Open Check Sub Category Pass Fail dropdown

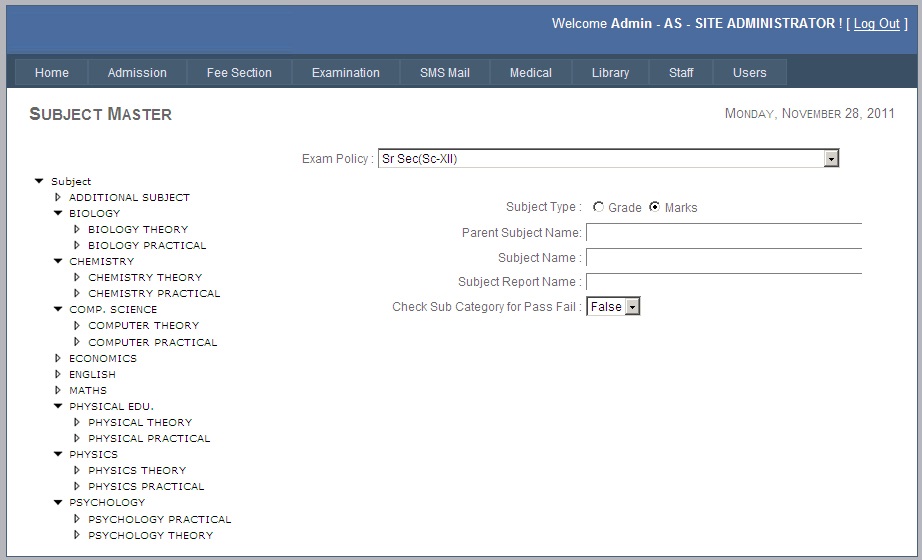631,307
